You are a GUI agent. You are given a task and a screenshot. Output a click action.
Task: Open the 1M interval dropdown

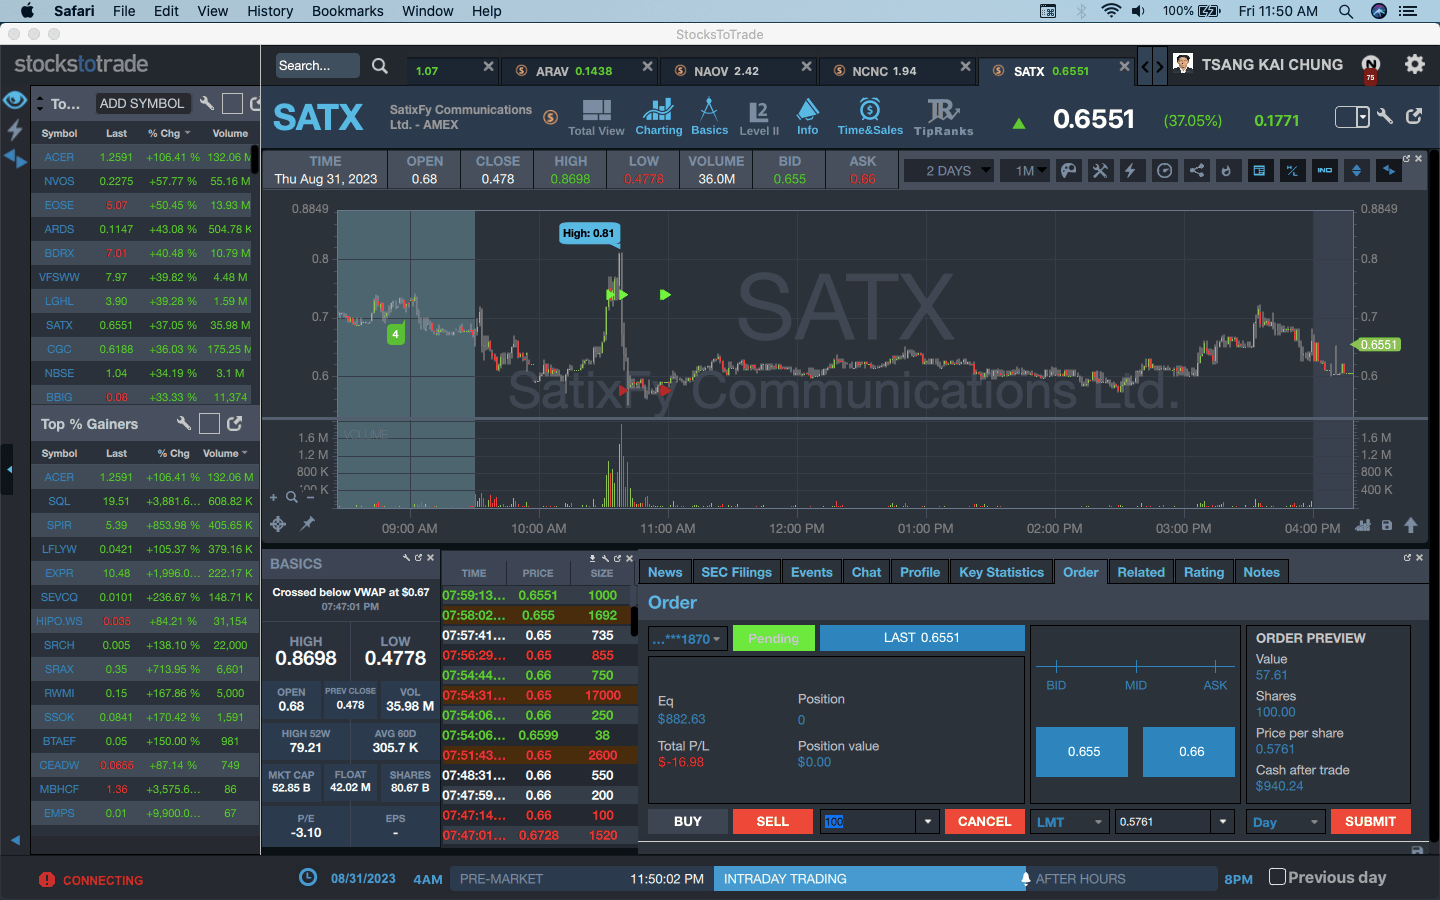click(1027, 170)
